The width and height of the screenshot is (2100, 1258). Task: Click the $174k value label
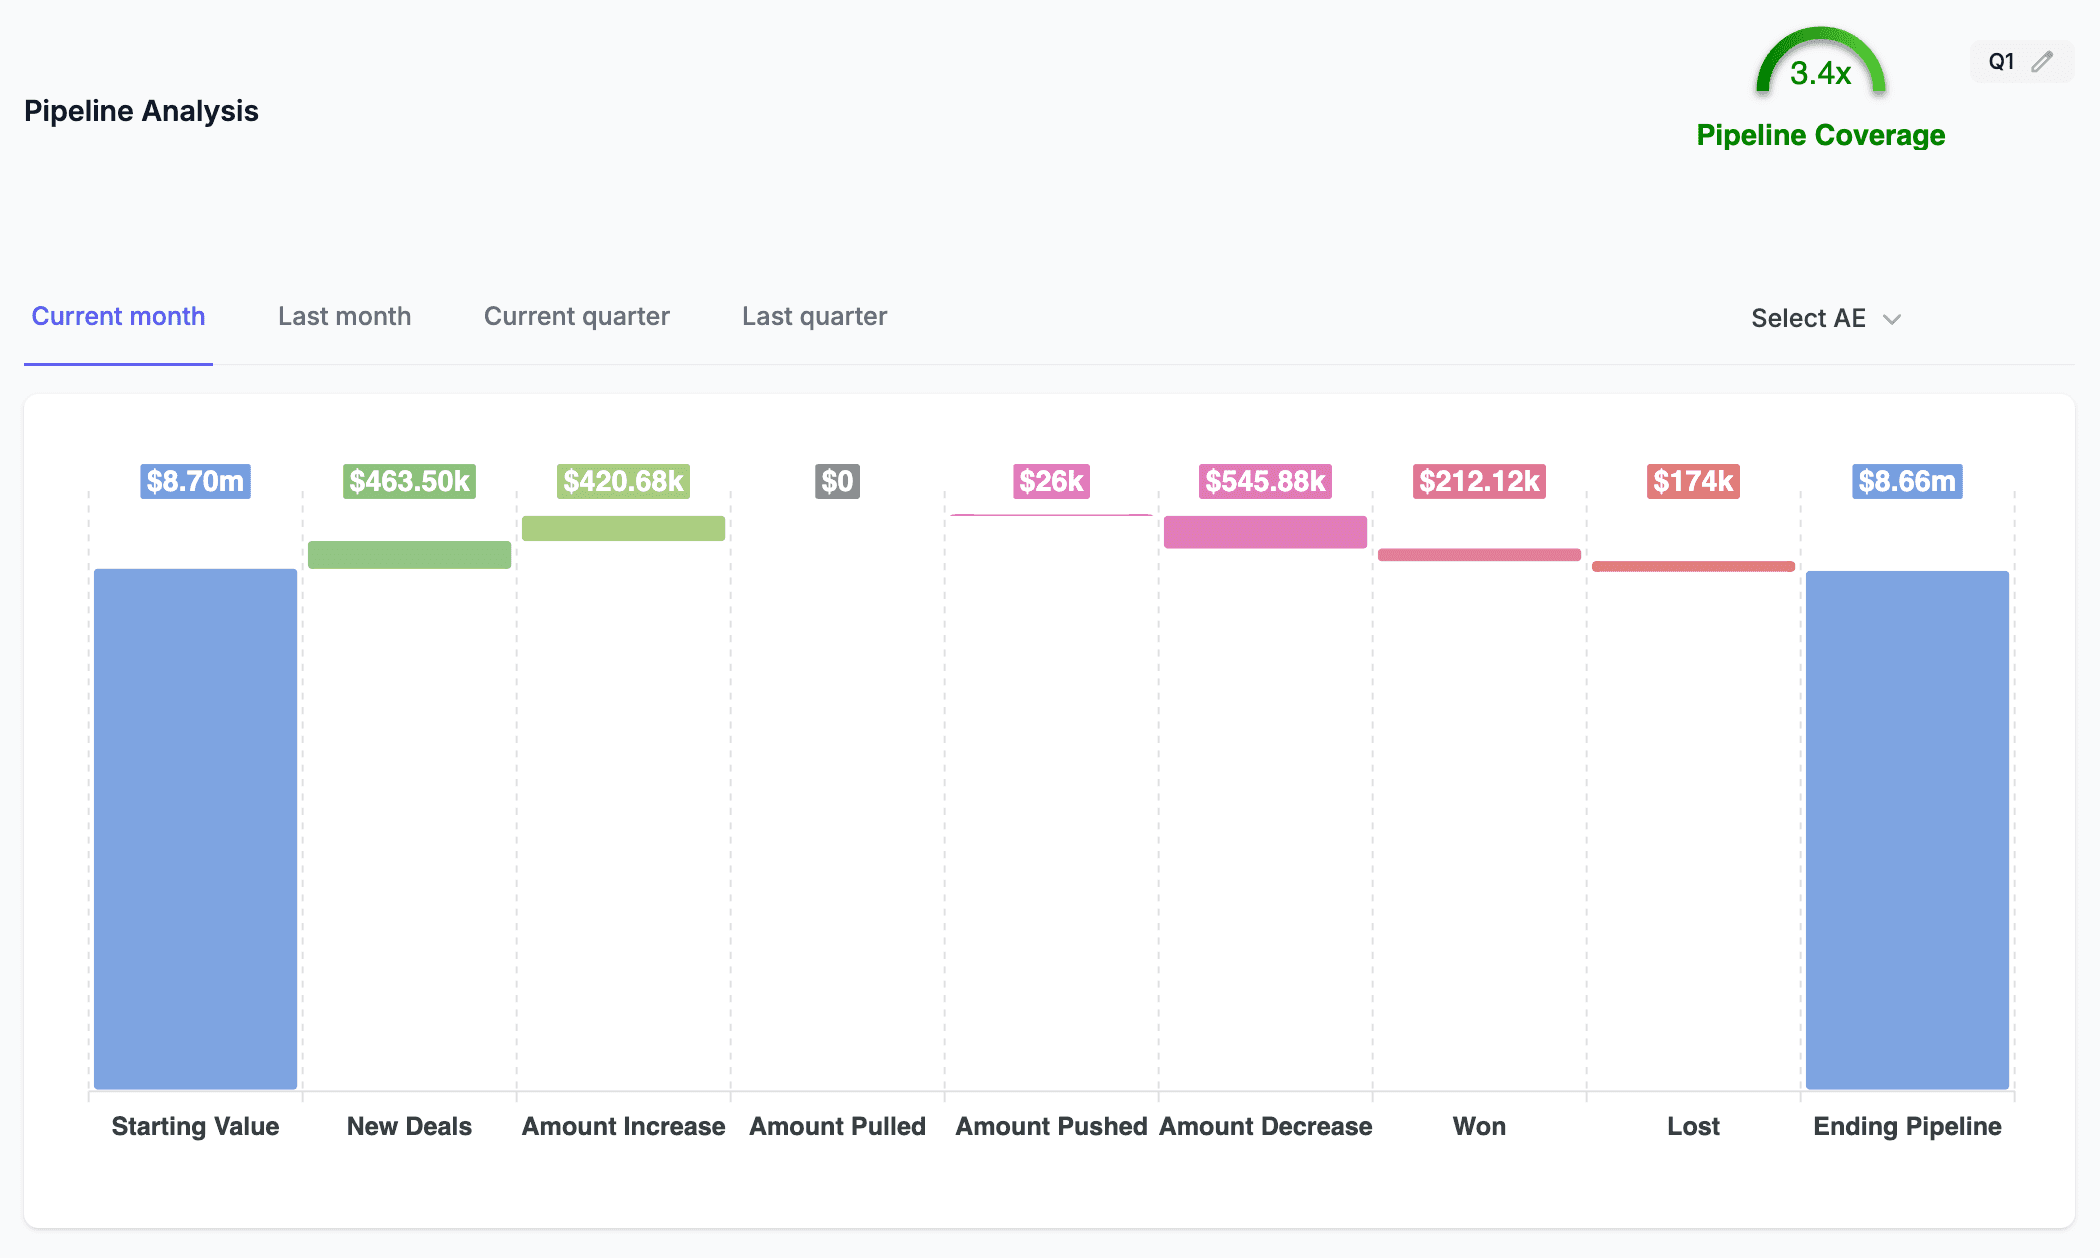pyautogui.click(x=1693, y=481)
